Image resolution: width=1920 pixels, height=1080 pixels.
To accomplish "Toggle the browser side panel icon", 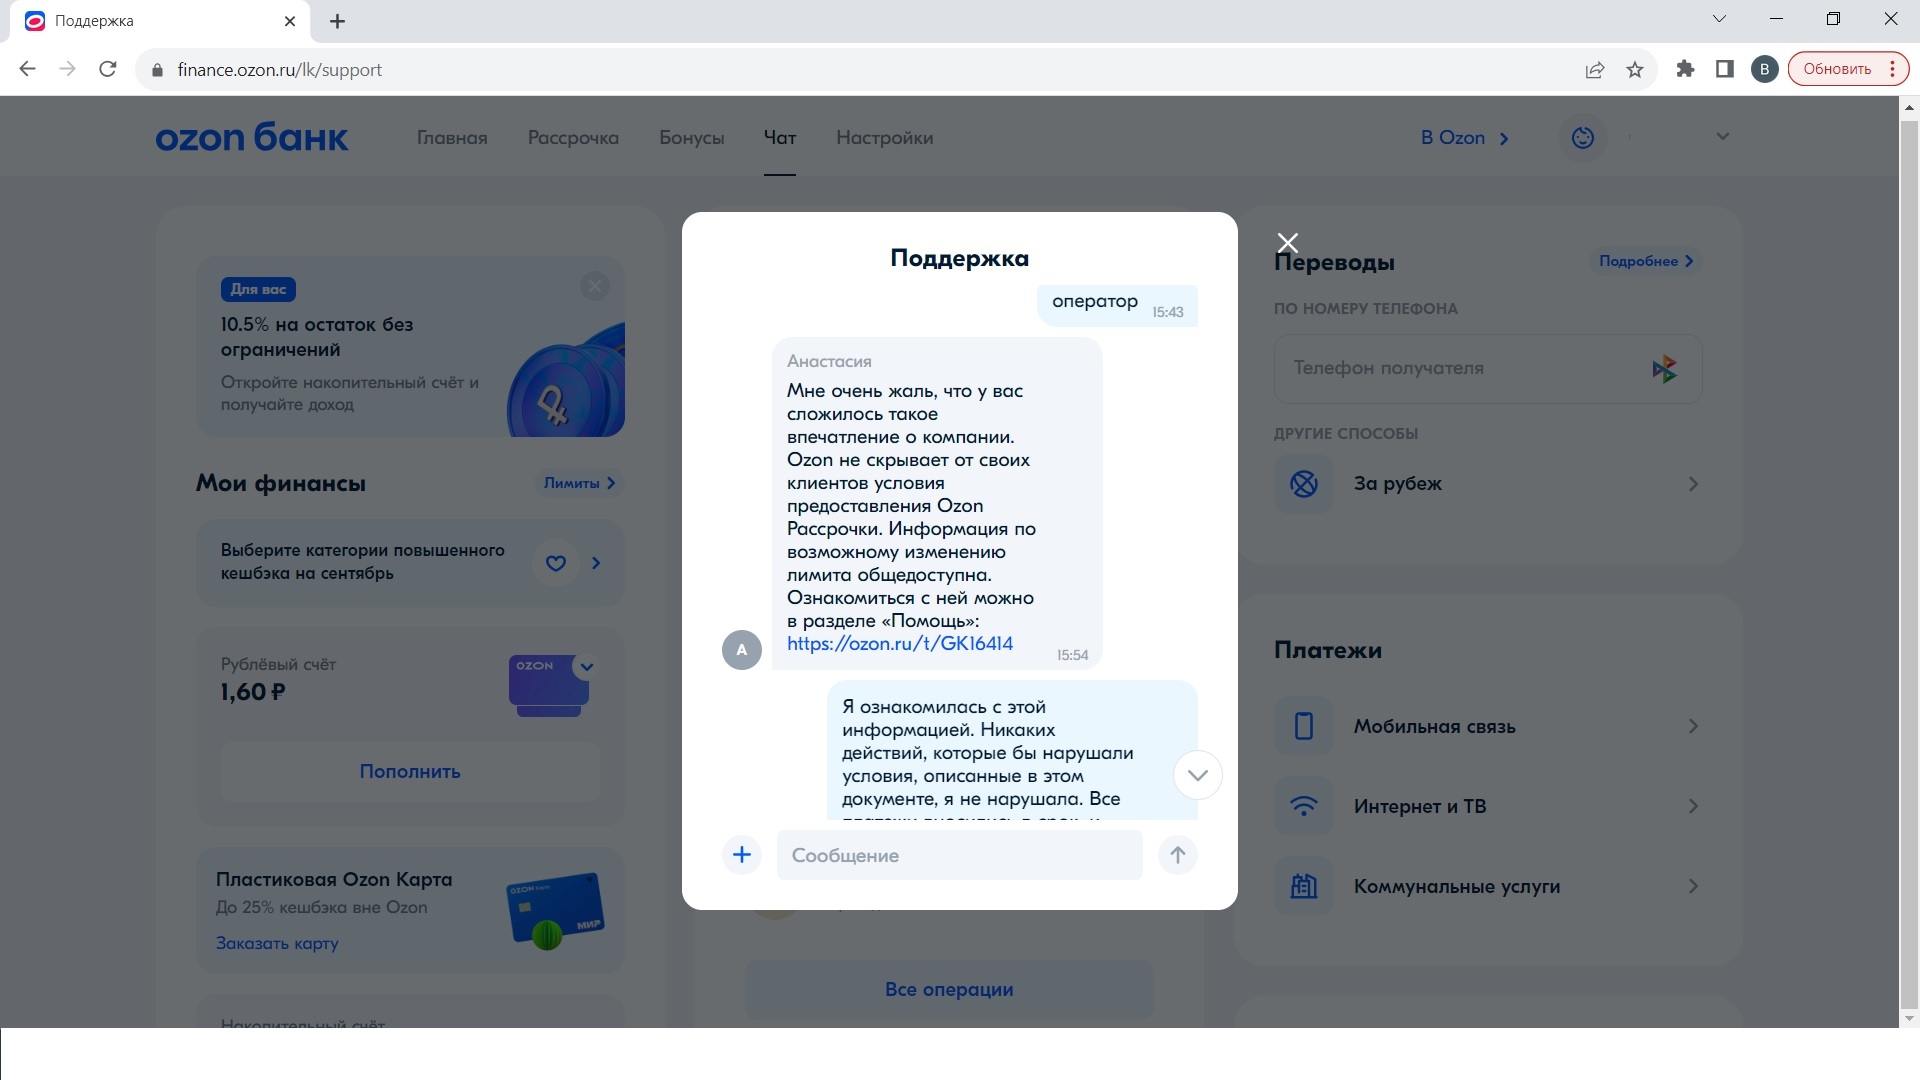I will (1725, 69).
